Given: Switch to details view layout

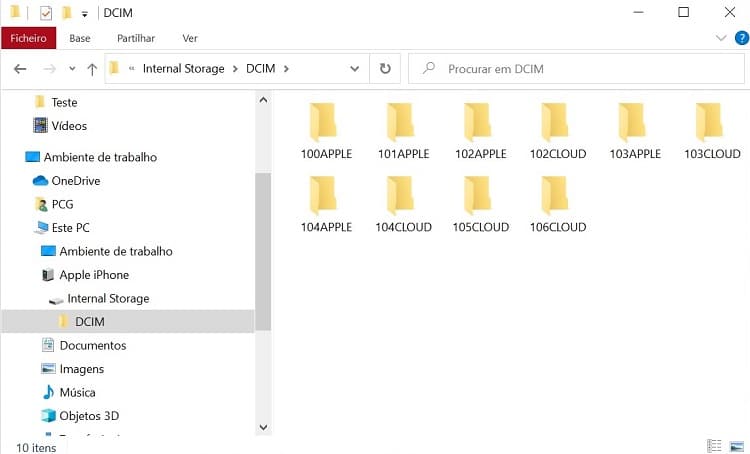Looking at the screenshot, I should [714, 445].
